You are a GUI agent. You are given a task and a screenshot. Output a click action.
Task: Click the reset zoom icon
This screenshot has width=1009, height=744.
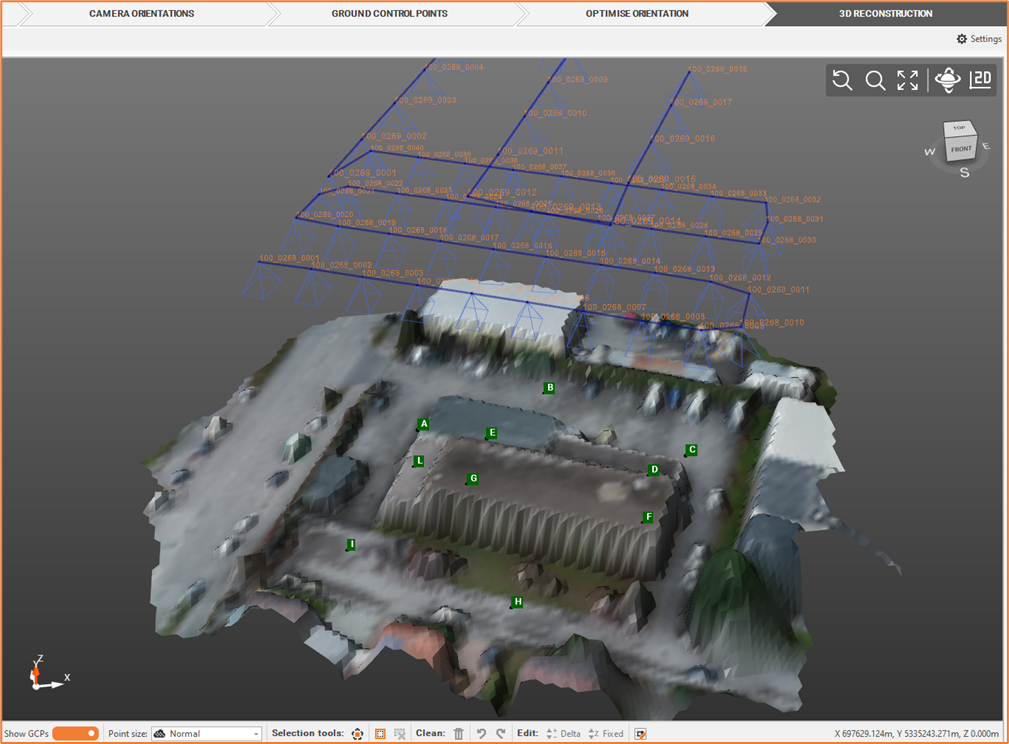pos(843,81)
